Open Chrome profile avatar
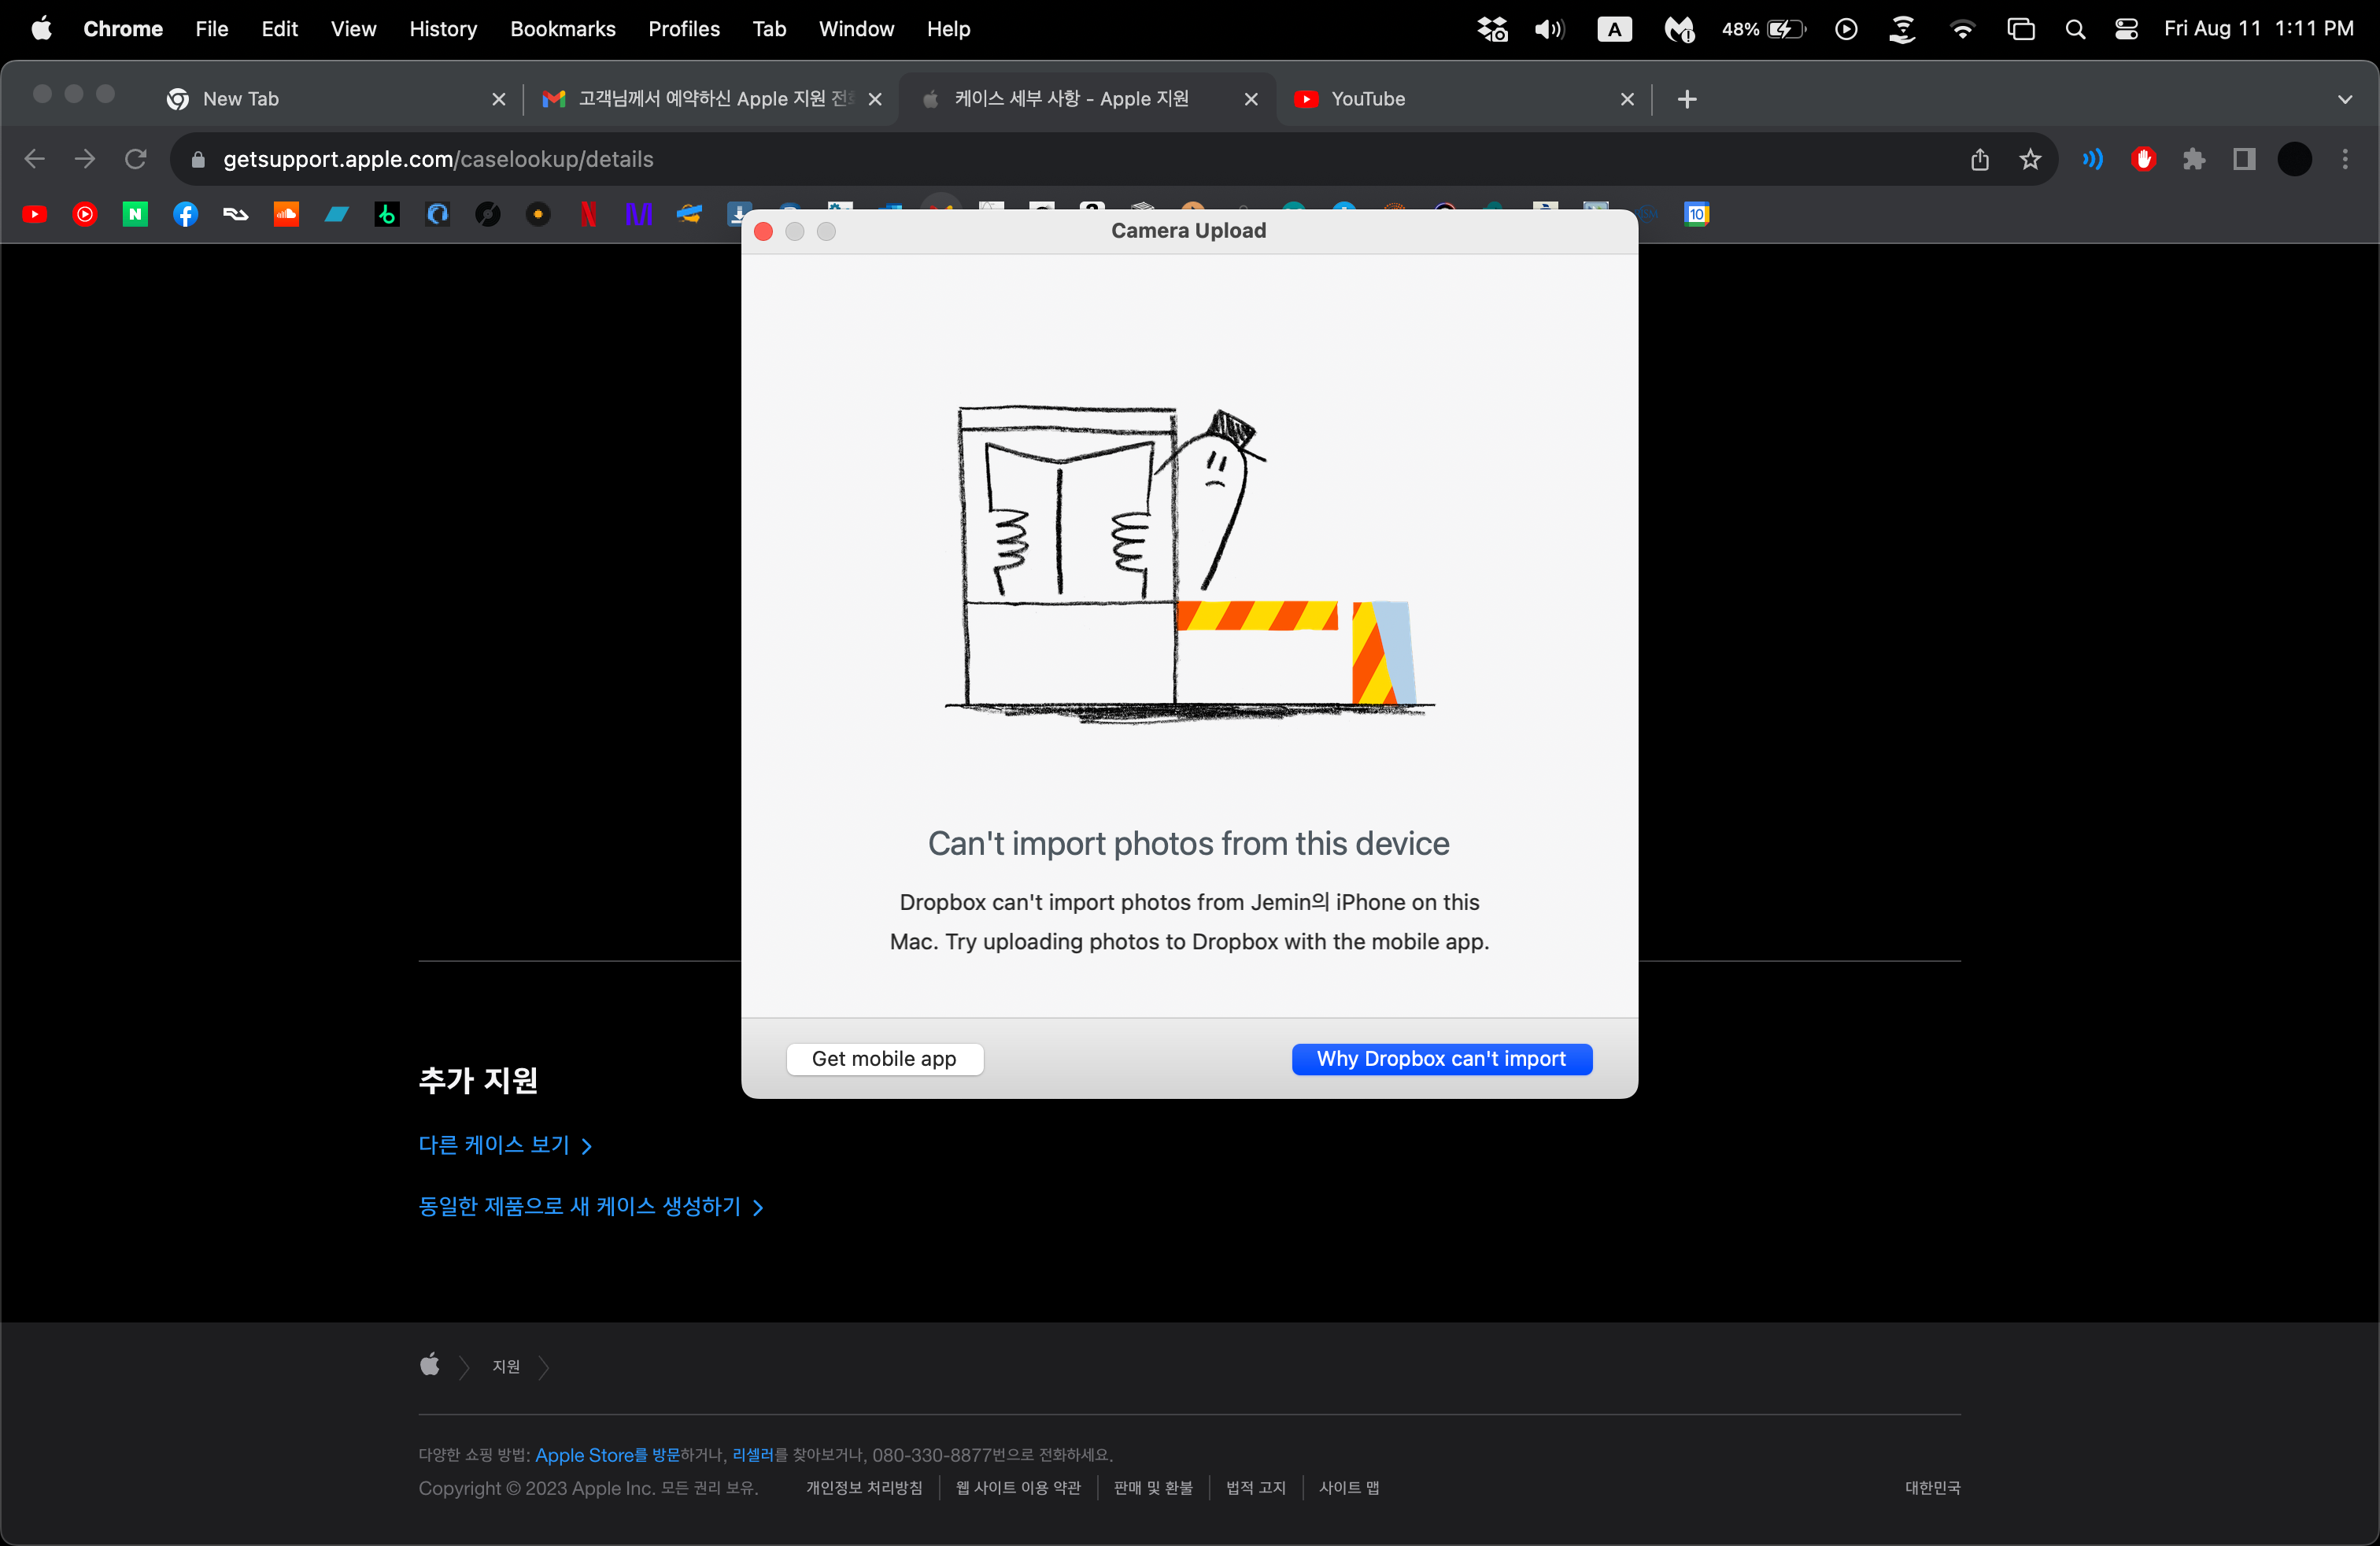Viewport: 2380px width, 1546px height. click(x=2294, y=159)
